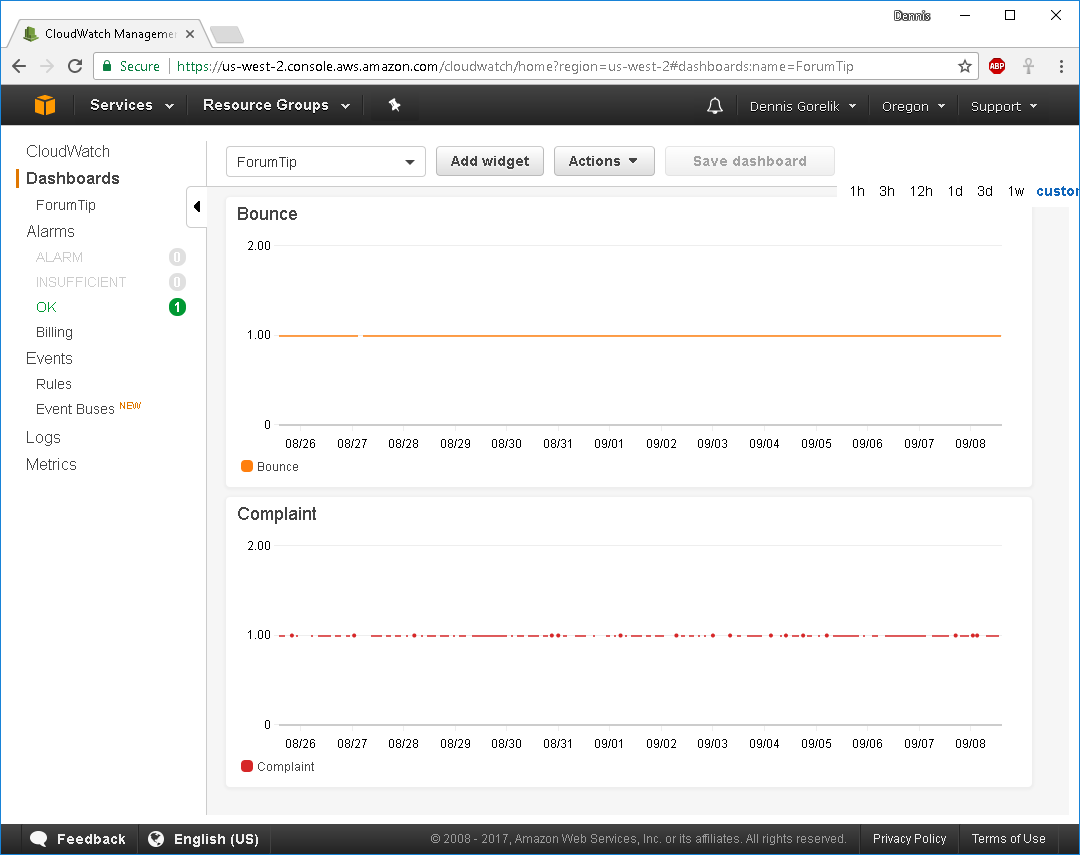Screen dimensions: 1080x855
Task: Click the browser back arrow
Action: [x=19, y=66]
